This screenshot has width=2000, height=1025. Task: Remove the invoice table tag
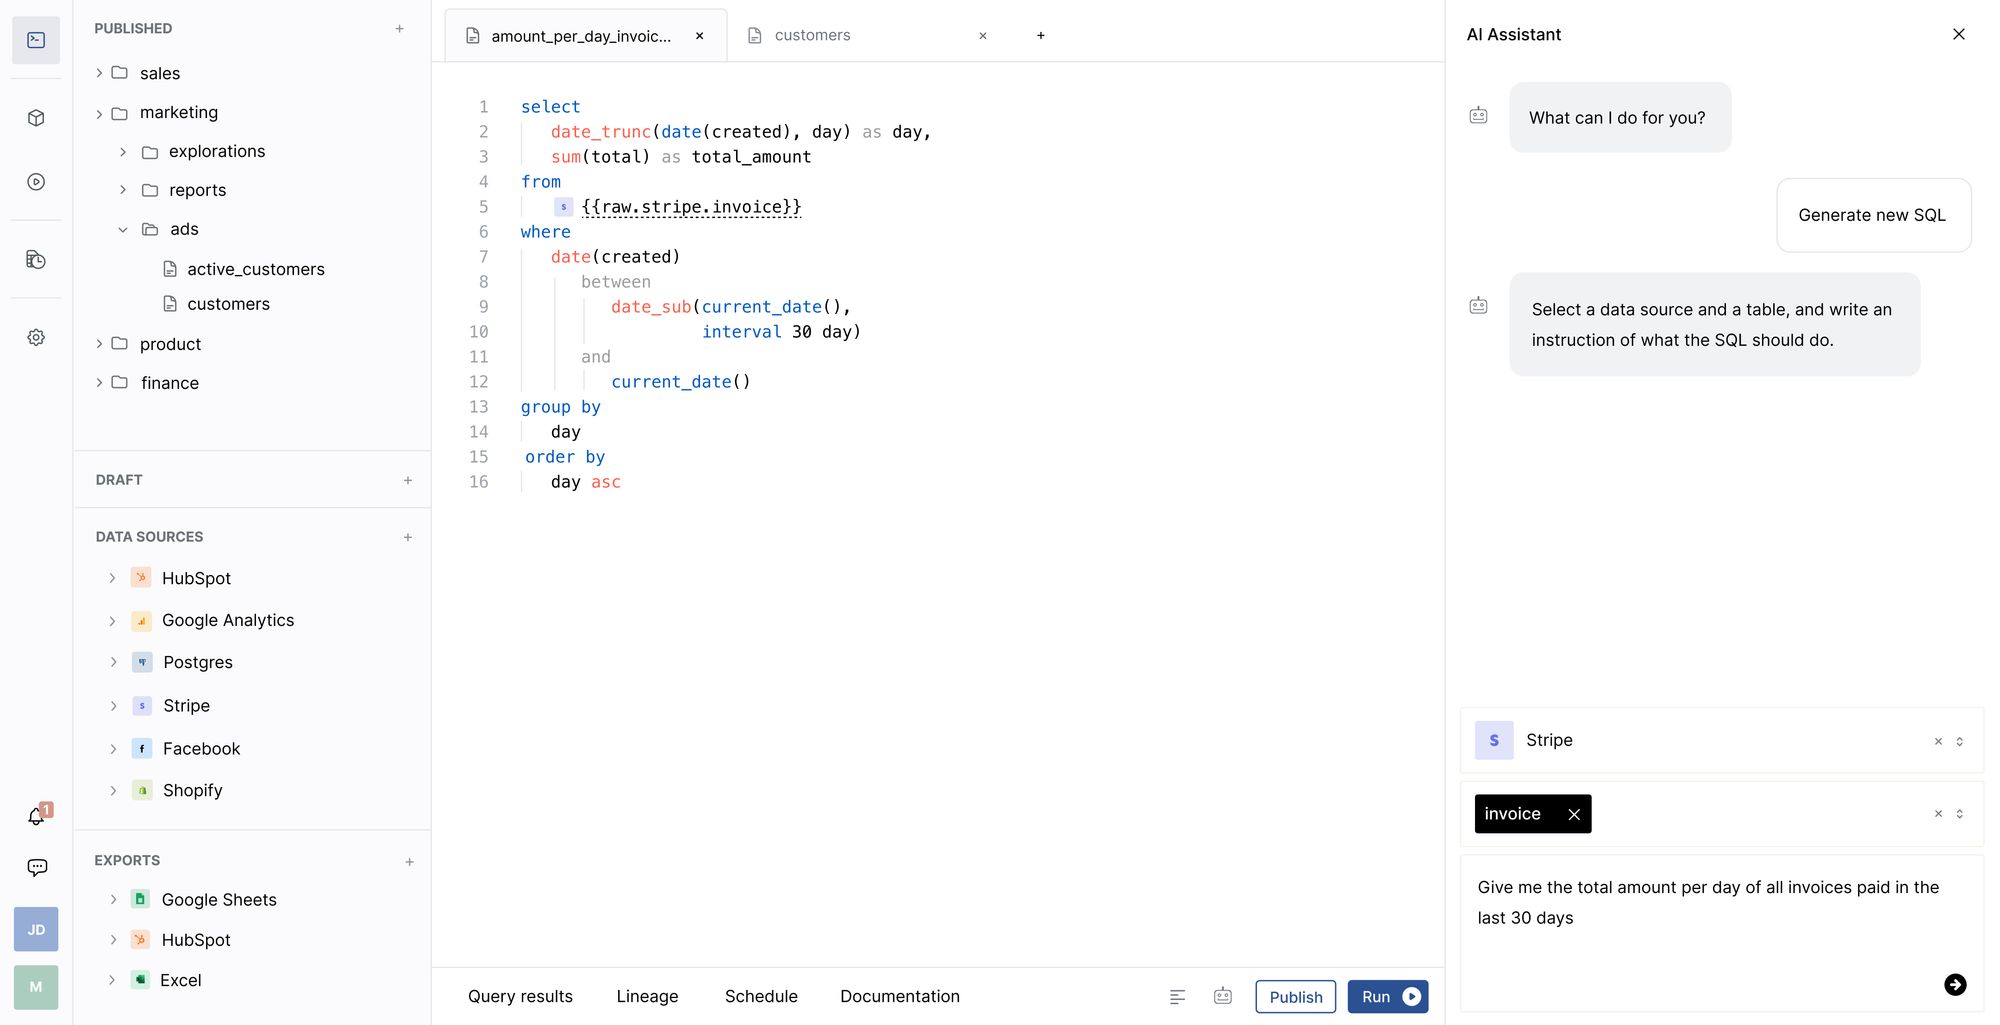(x=1574, y=813)
